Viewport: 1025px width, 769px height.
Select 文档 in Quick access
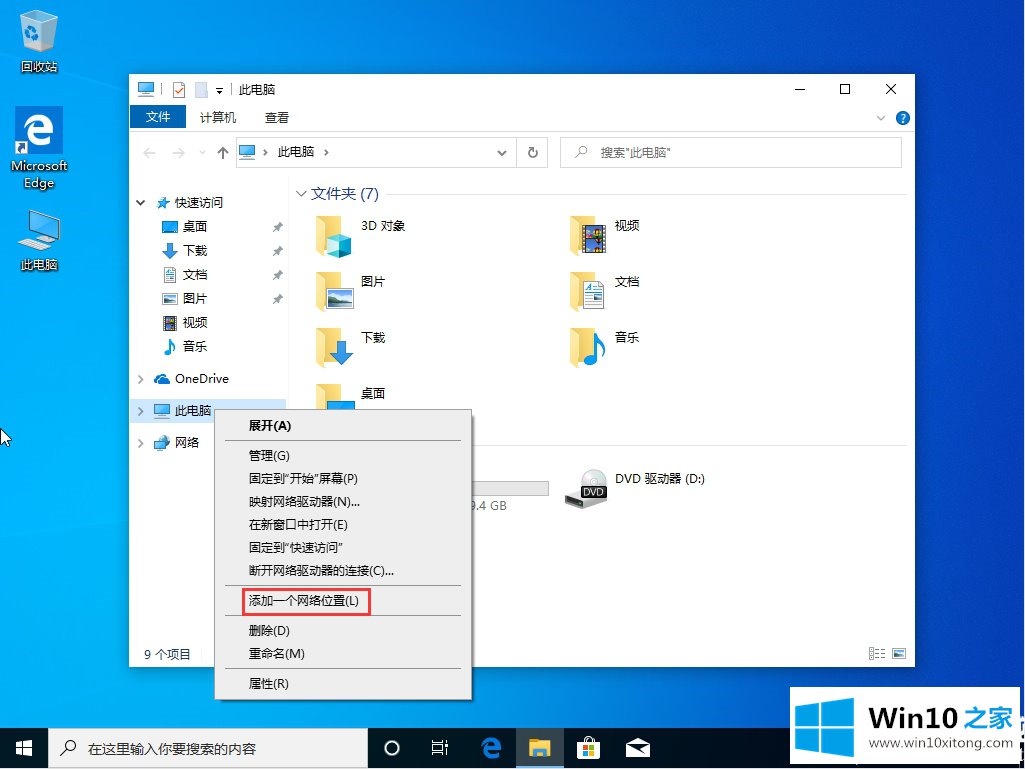coord(195,275)
